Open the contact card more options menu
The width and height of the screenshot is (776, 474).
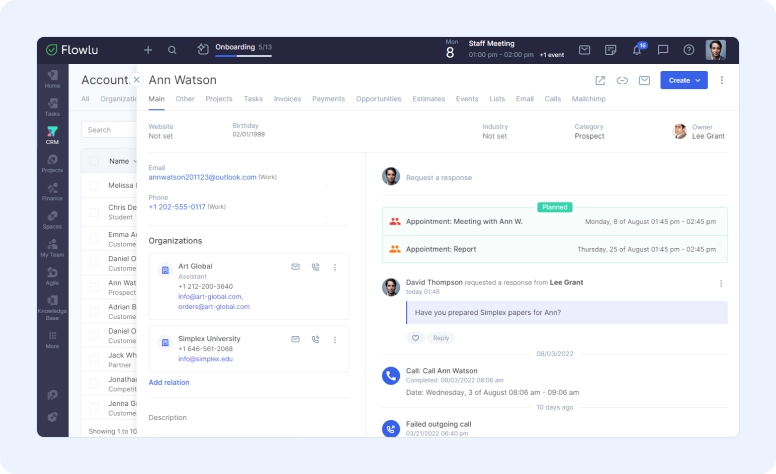point(722,80)
